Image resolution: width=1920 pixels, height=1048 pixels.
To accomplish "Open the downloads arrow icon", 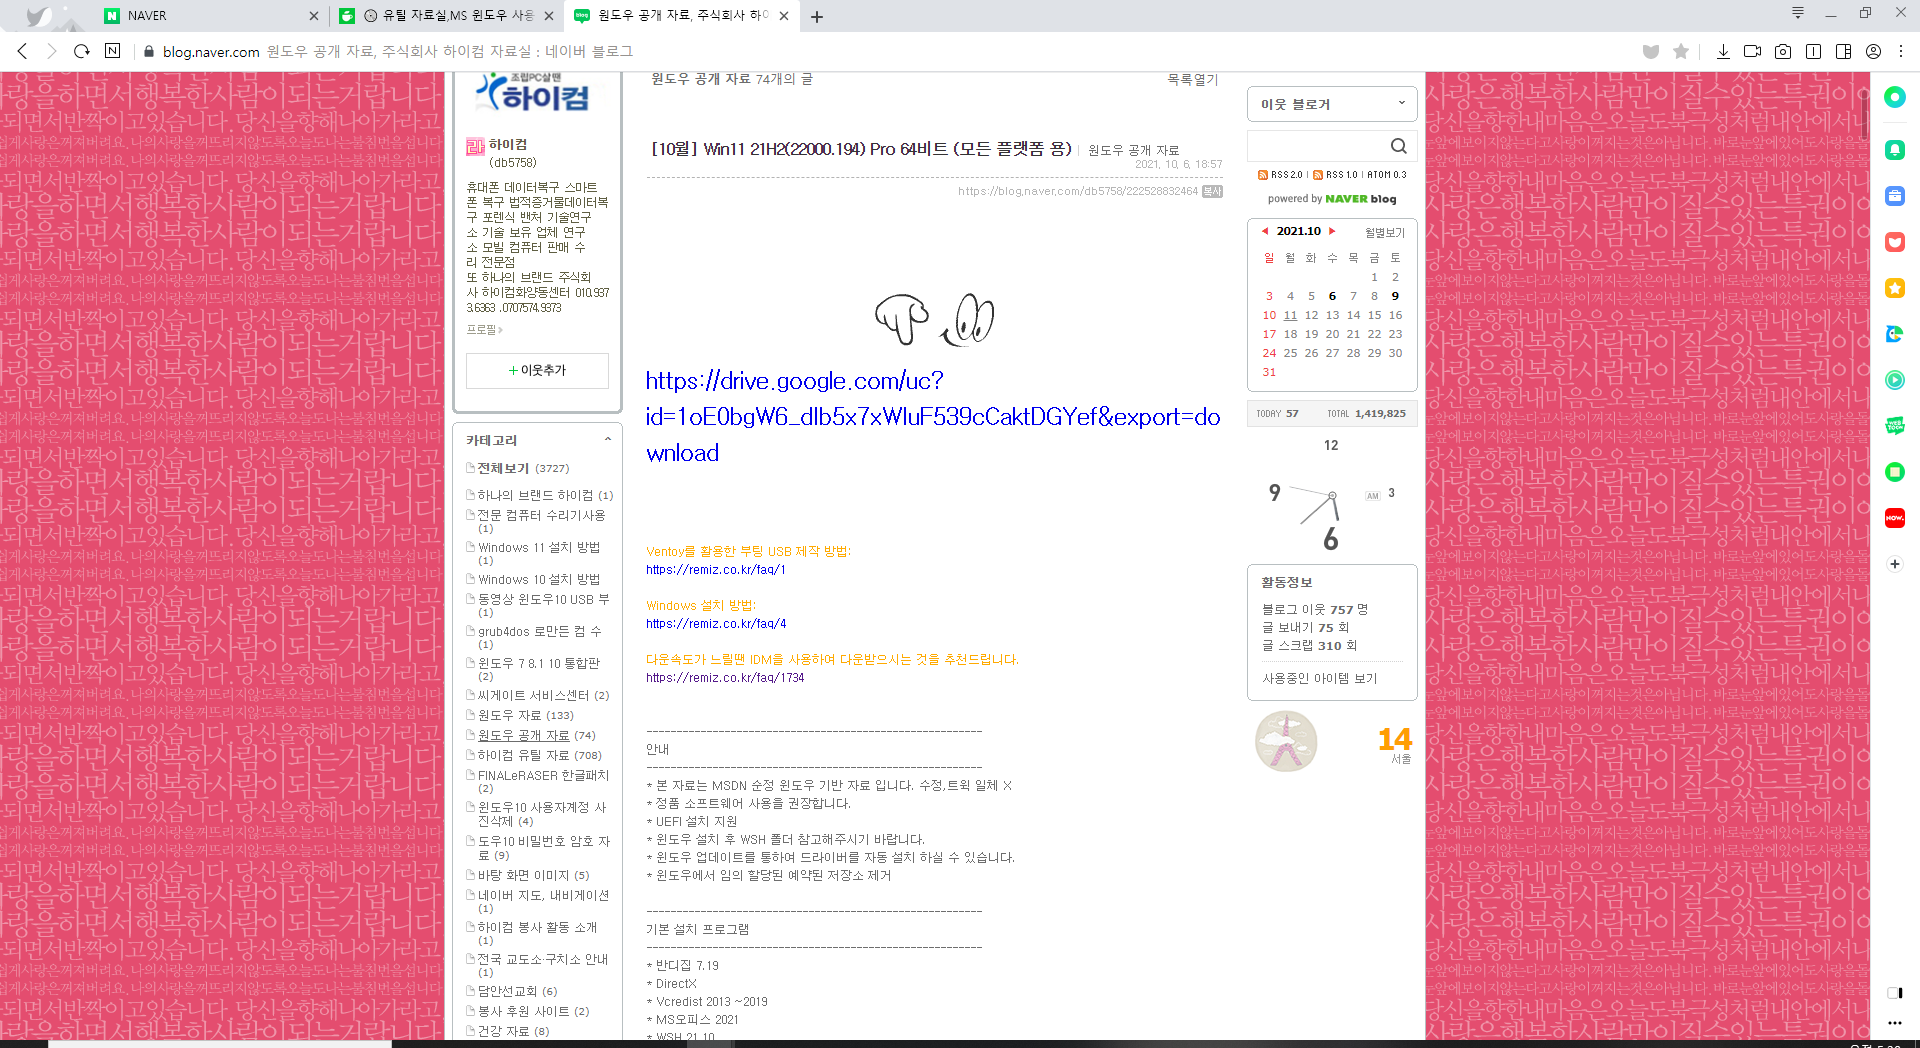I will (x=1723, y=51).
